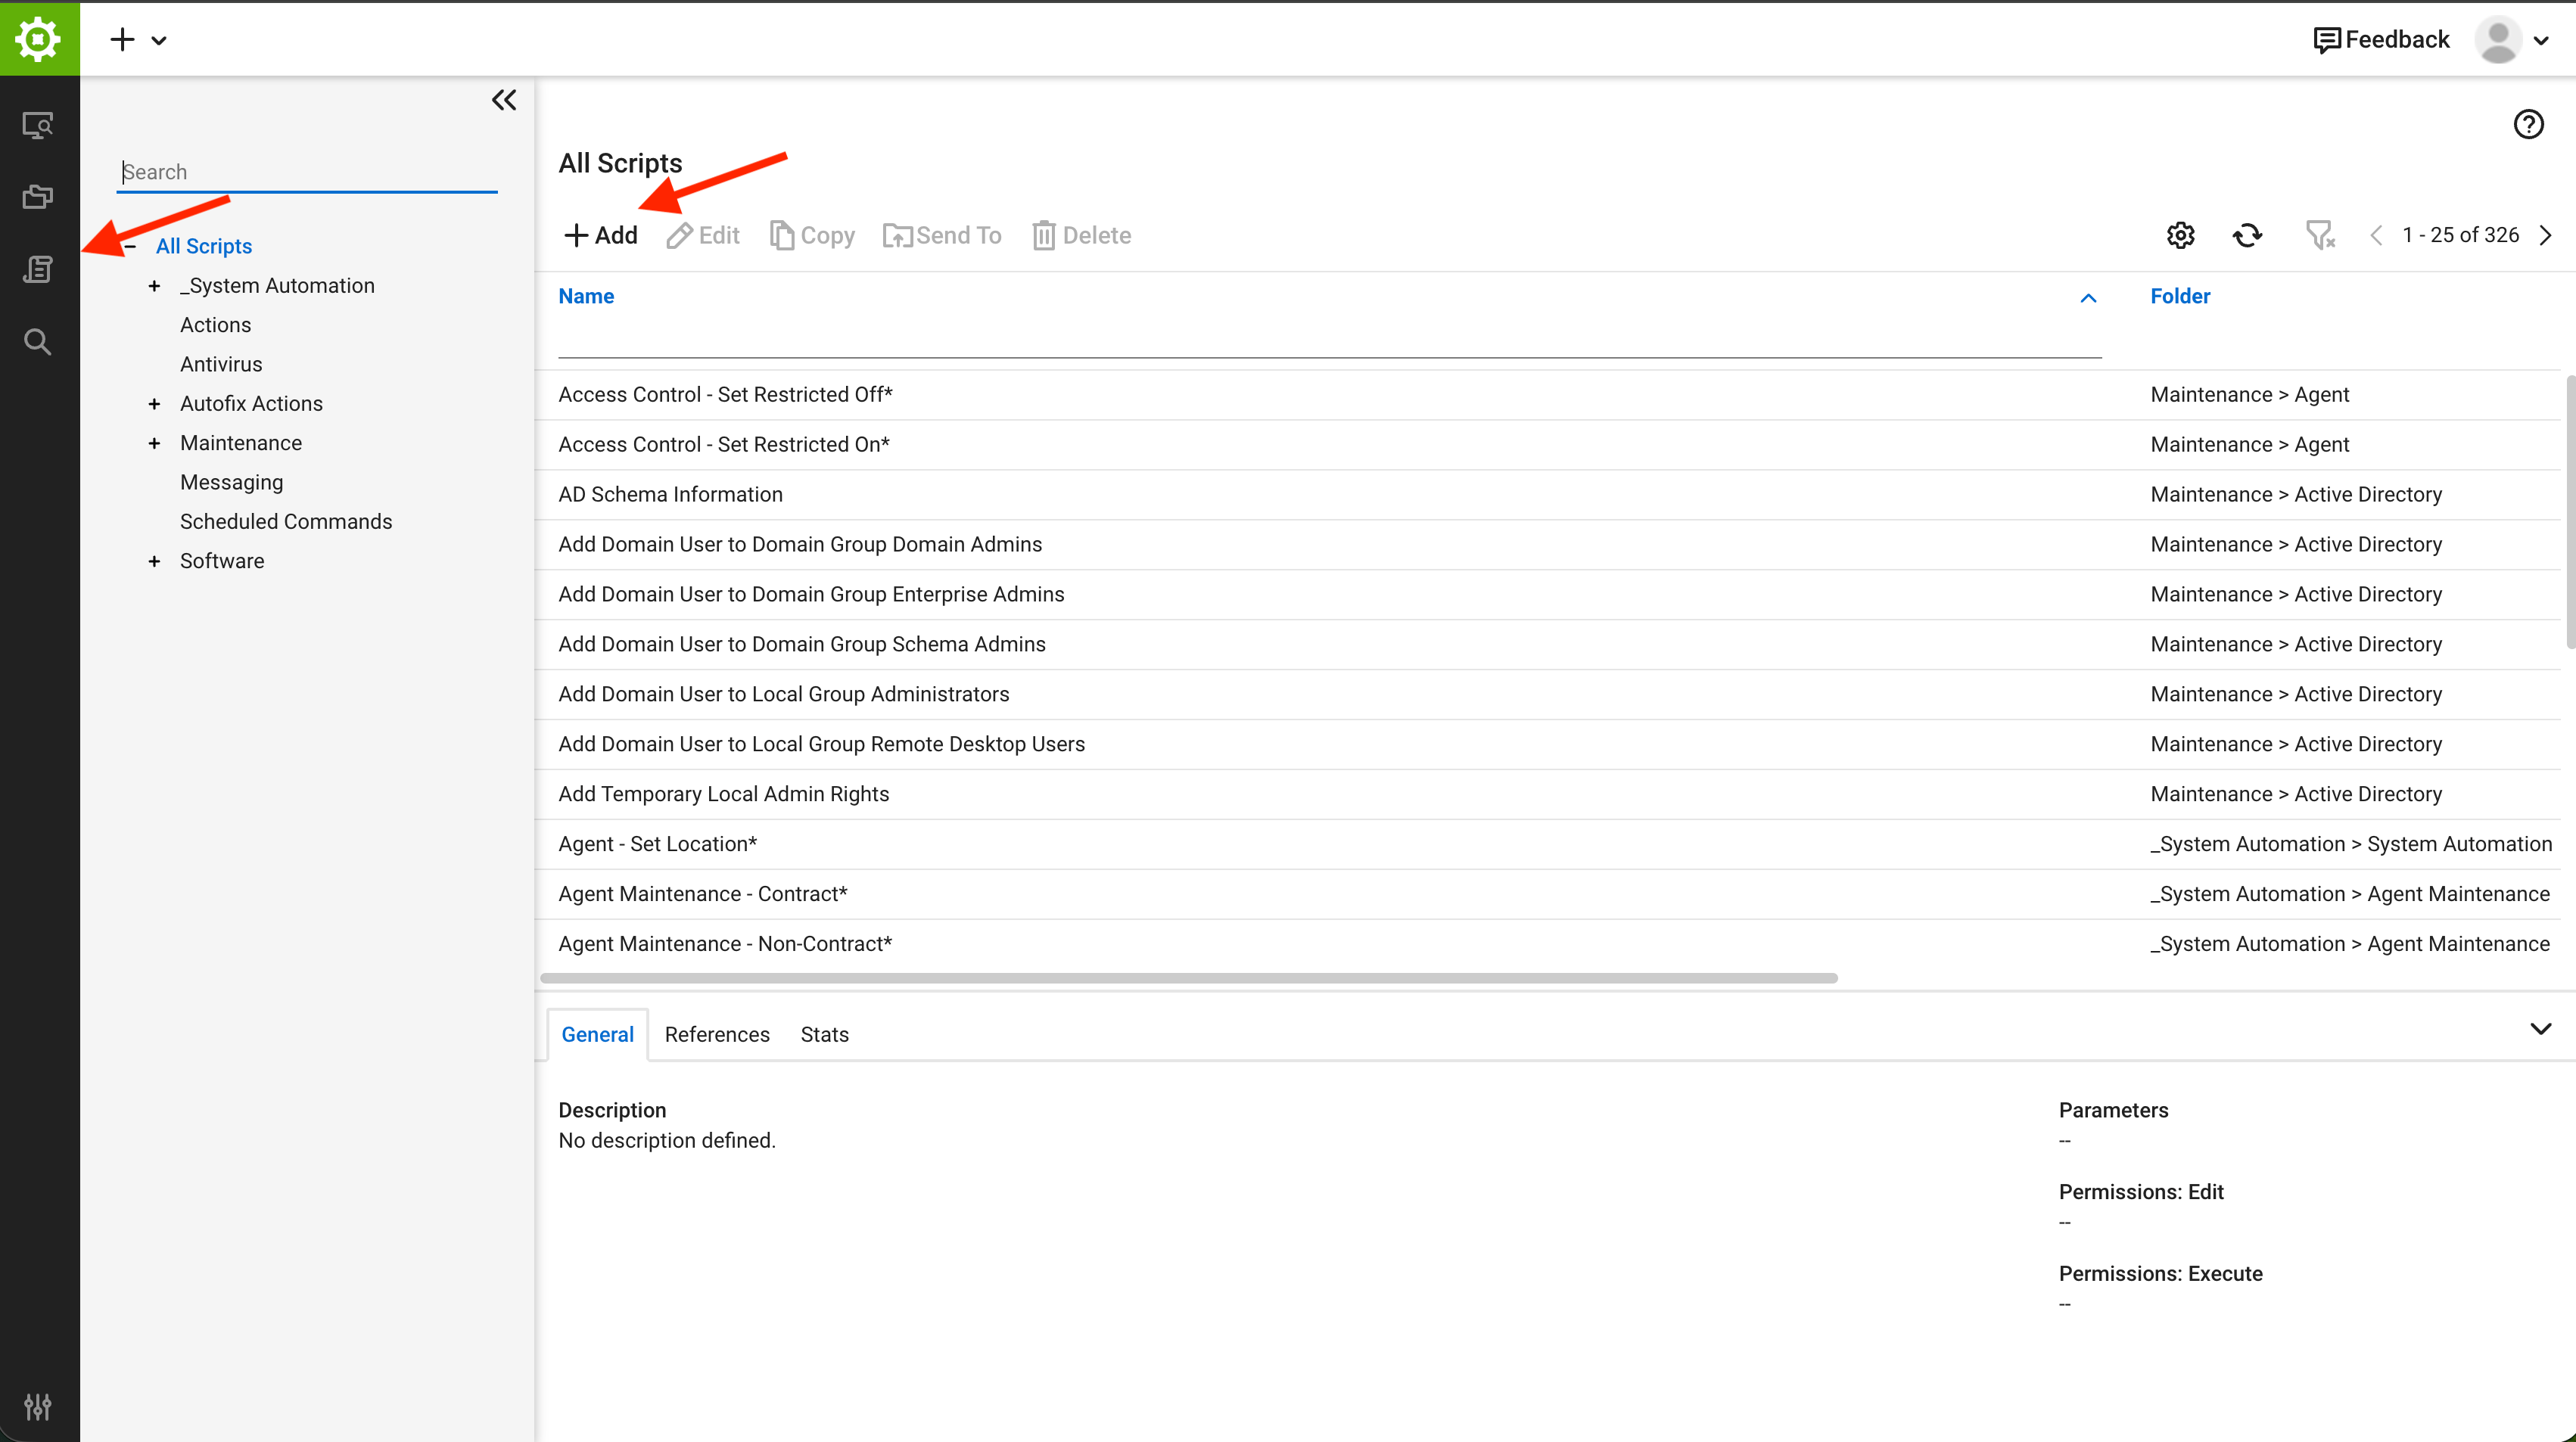The image size is (2576, 1442).
Task: Open the folders sidebar icon
Action: pyautogui.click(x=38, y=197)
